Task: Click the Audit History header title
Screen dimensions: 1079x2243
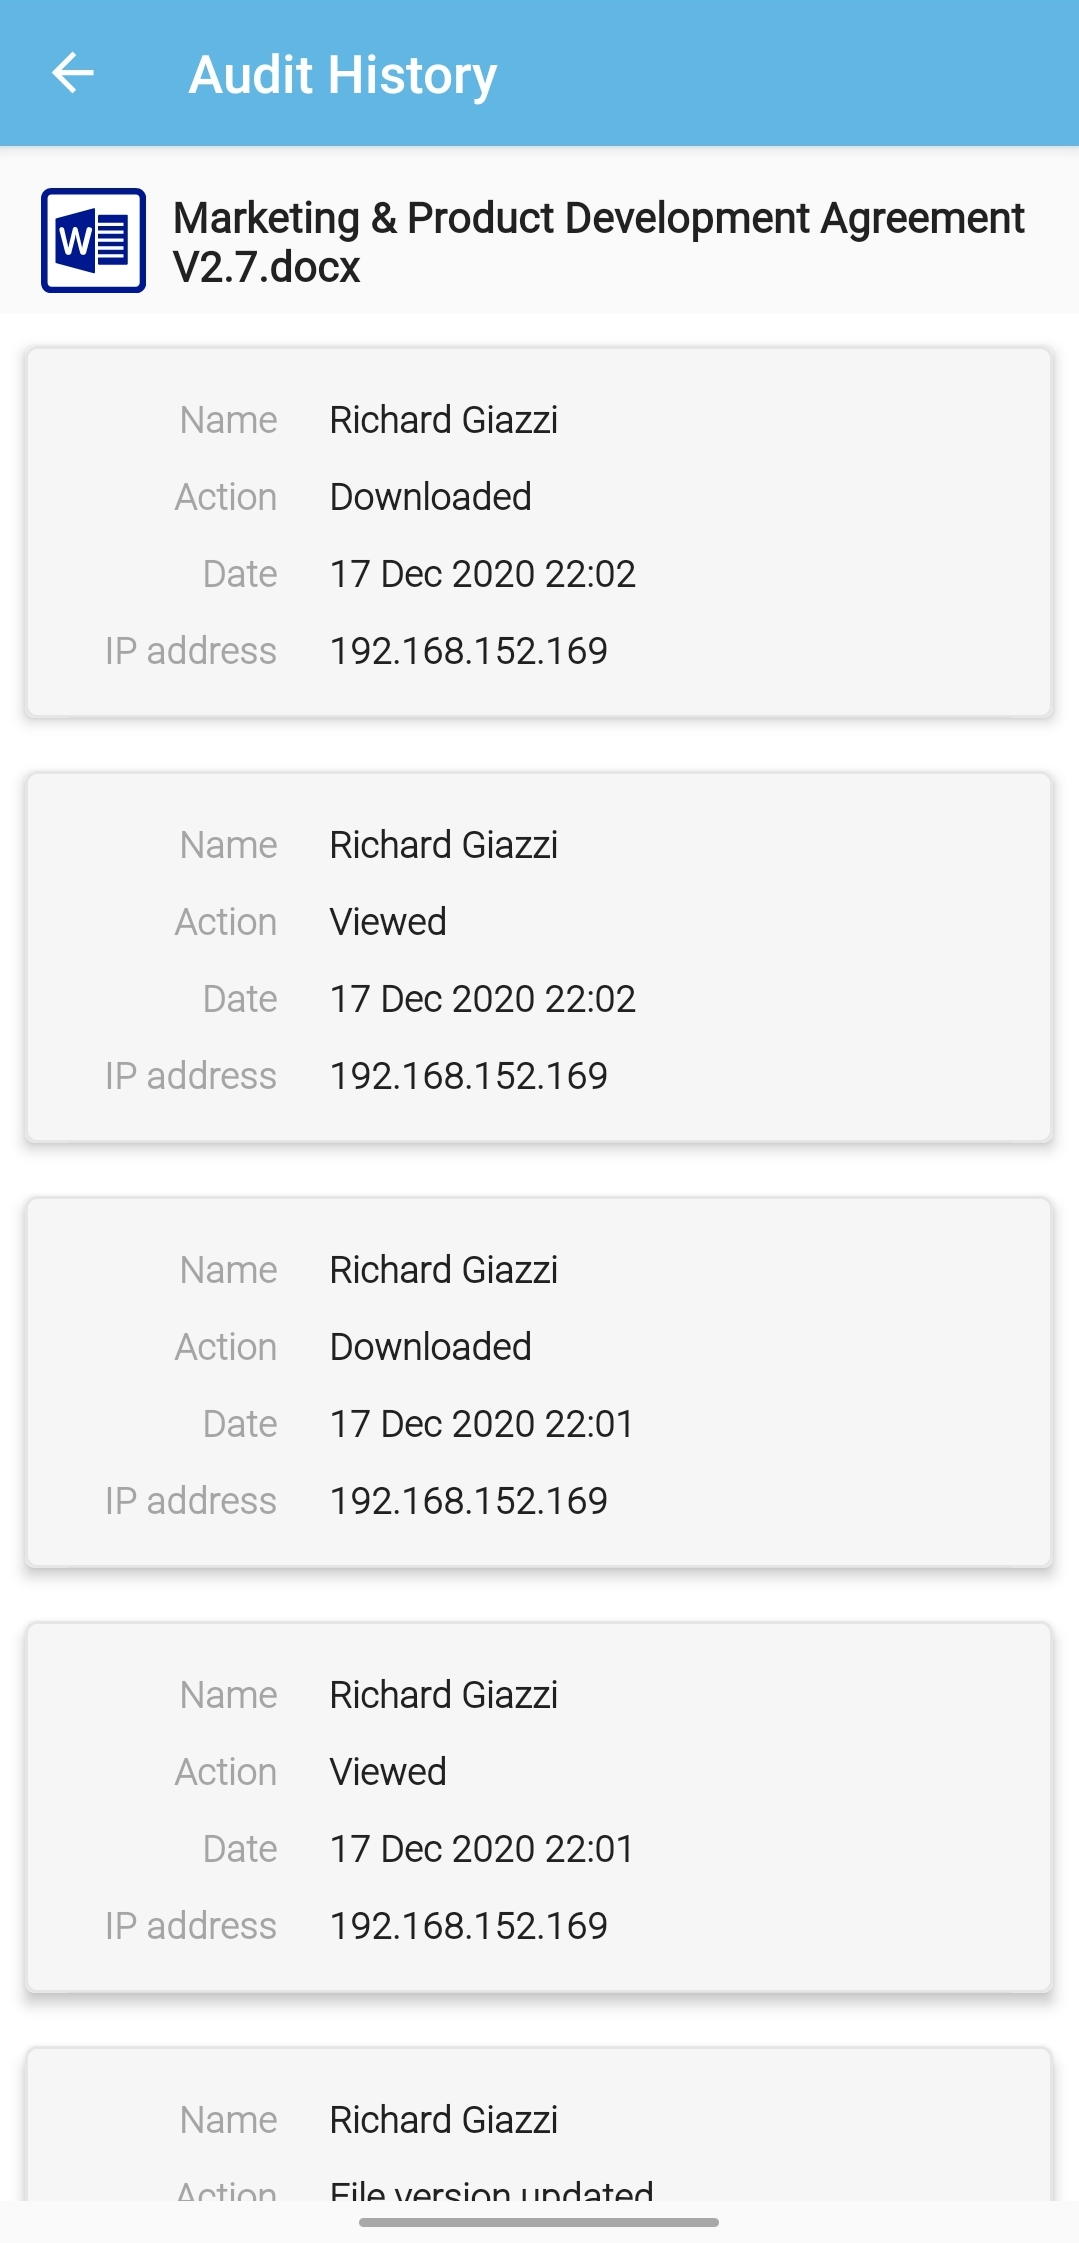Action: (x=342, y=75)
